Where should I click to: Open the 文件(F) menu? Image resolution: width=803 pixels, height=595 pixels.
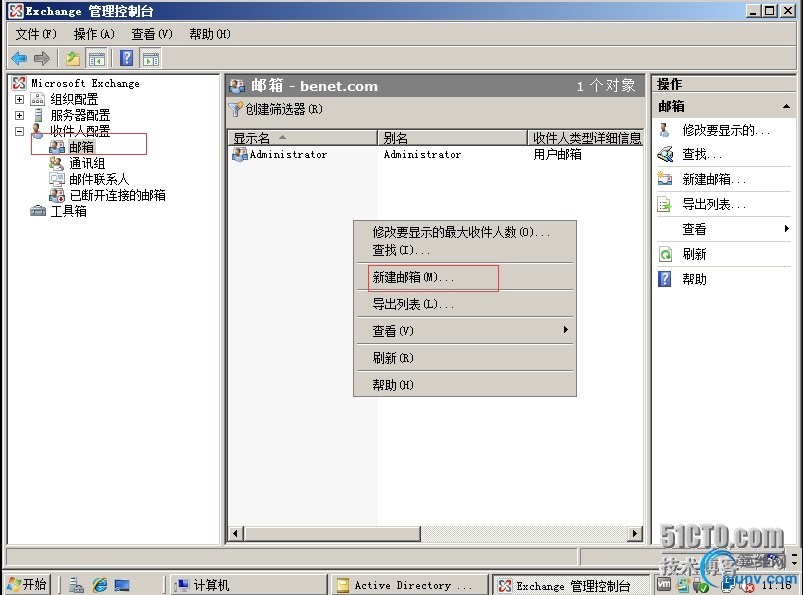[35, 34]
